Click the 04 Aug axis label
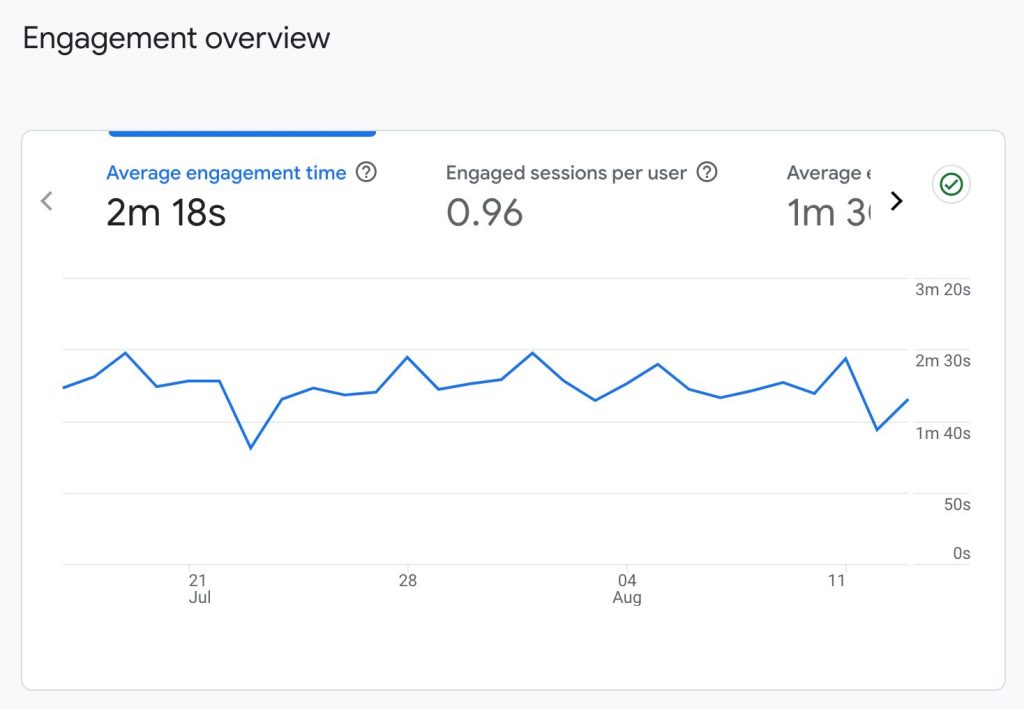 point(627,588)
